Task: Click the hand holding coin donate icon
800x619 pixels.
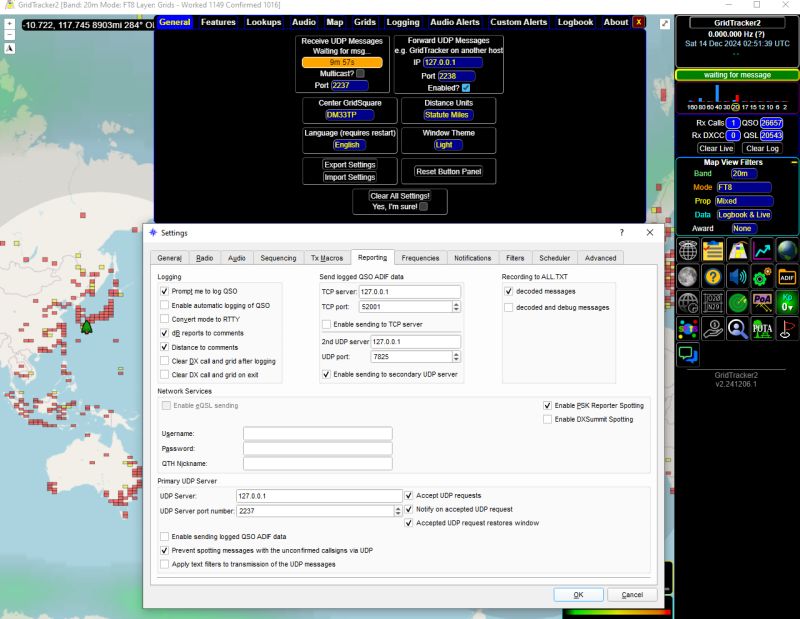Action: (713, 329)
